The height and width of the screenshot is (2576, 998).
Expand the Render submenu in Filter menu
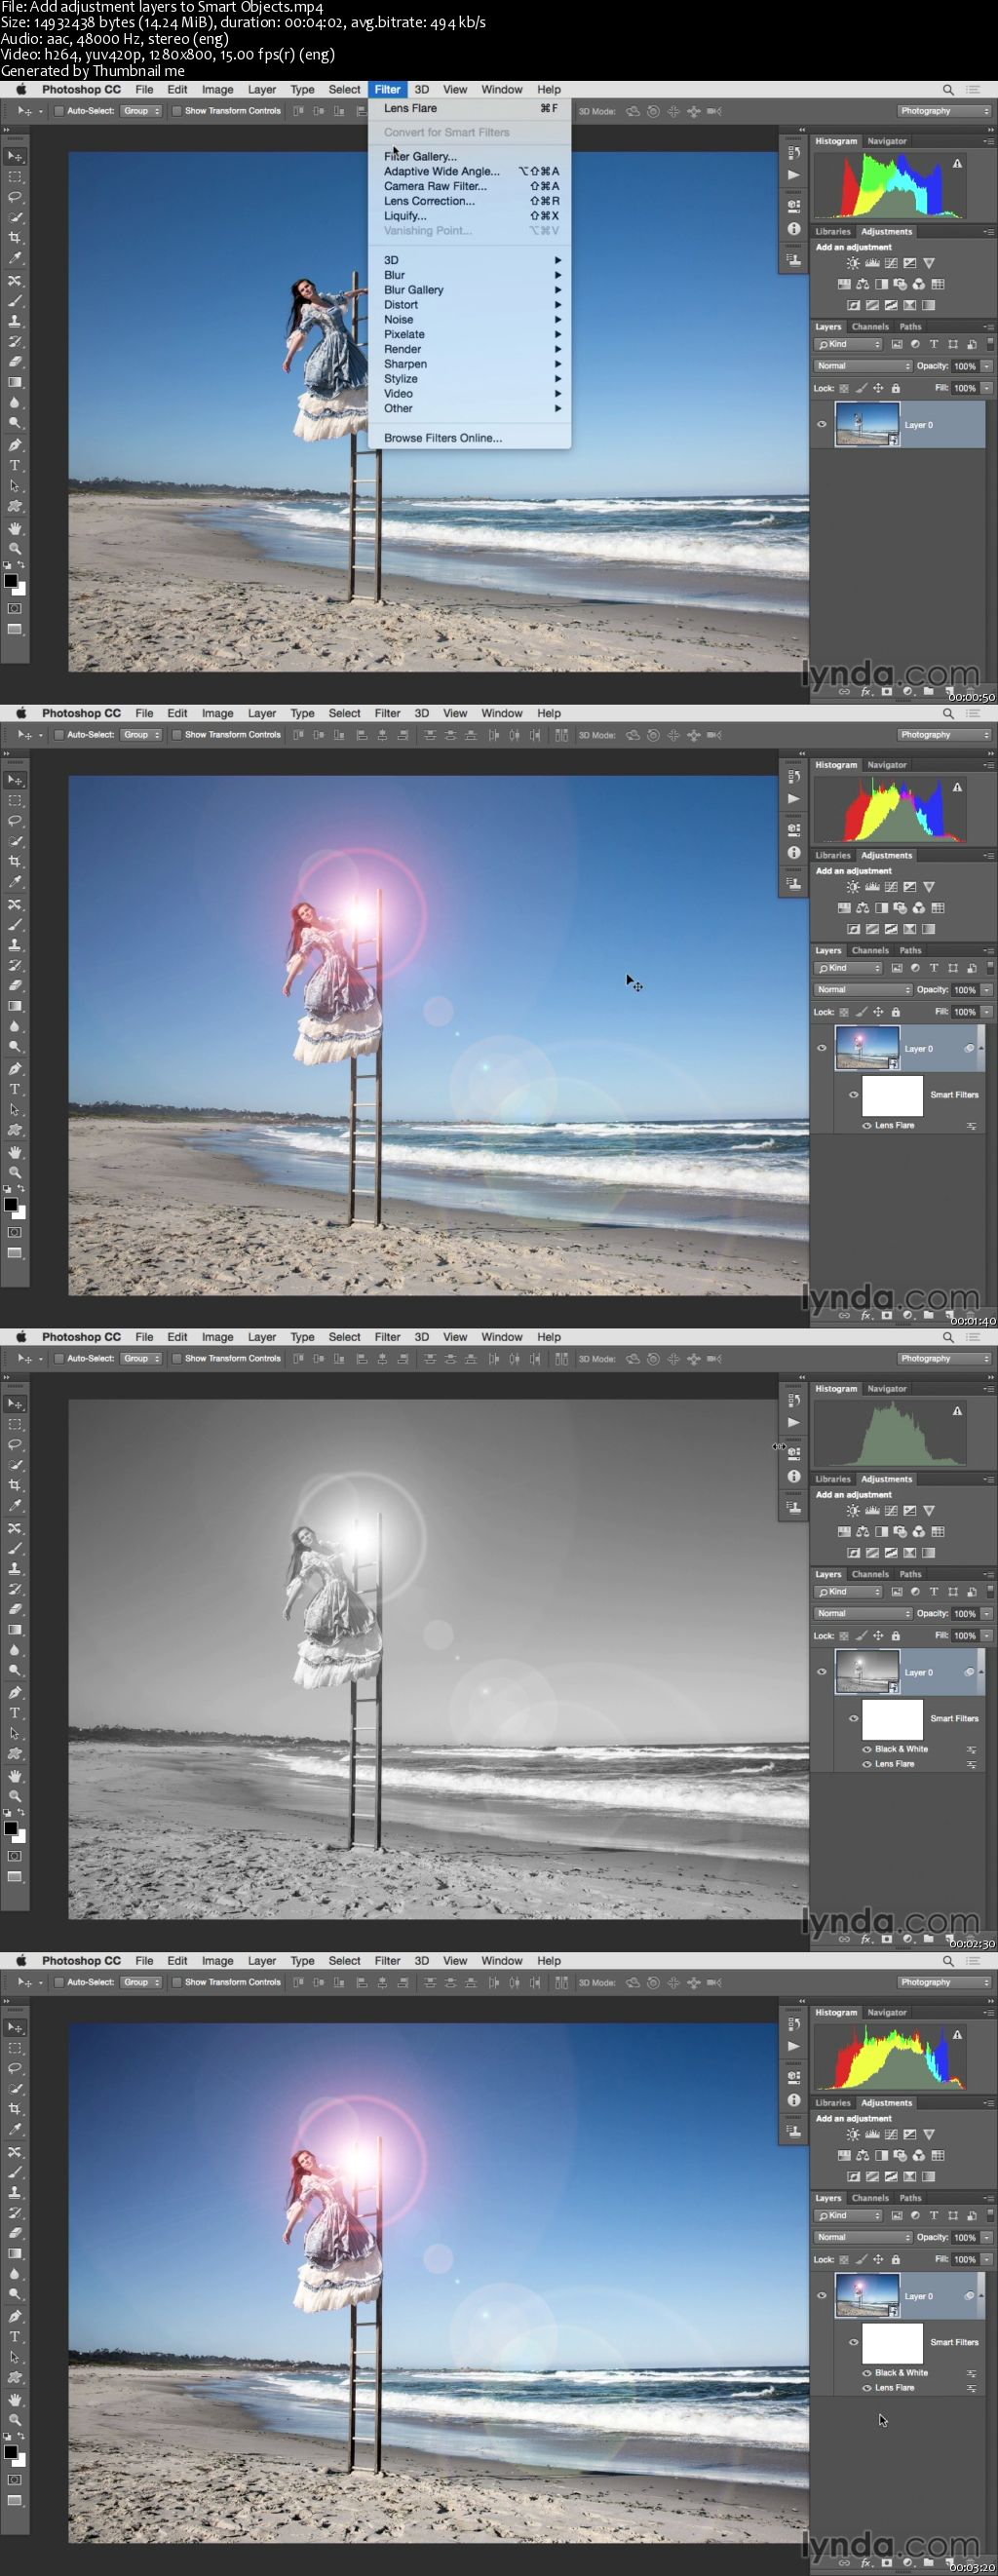pyautogui.click(x=470, y=349)
